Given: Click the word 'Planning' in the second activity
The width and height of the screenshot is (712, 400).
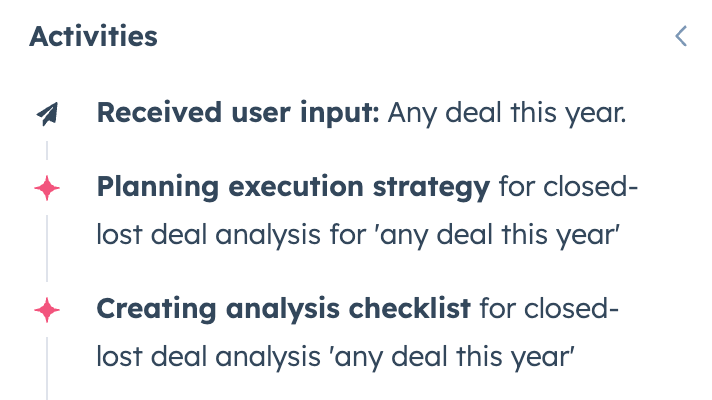Looking at the screenshot, I should [x=150, y=188].
